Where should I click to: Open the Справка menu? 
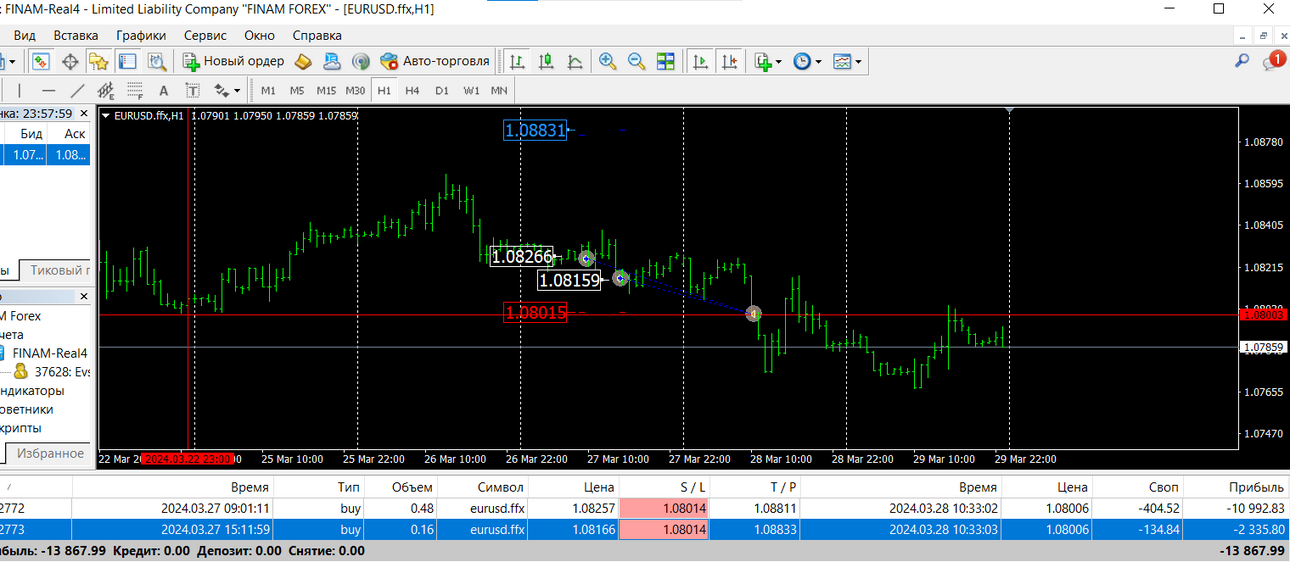point(317,35)
